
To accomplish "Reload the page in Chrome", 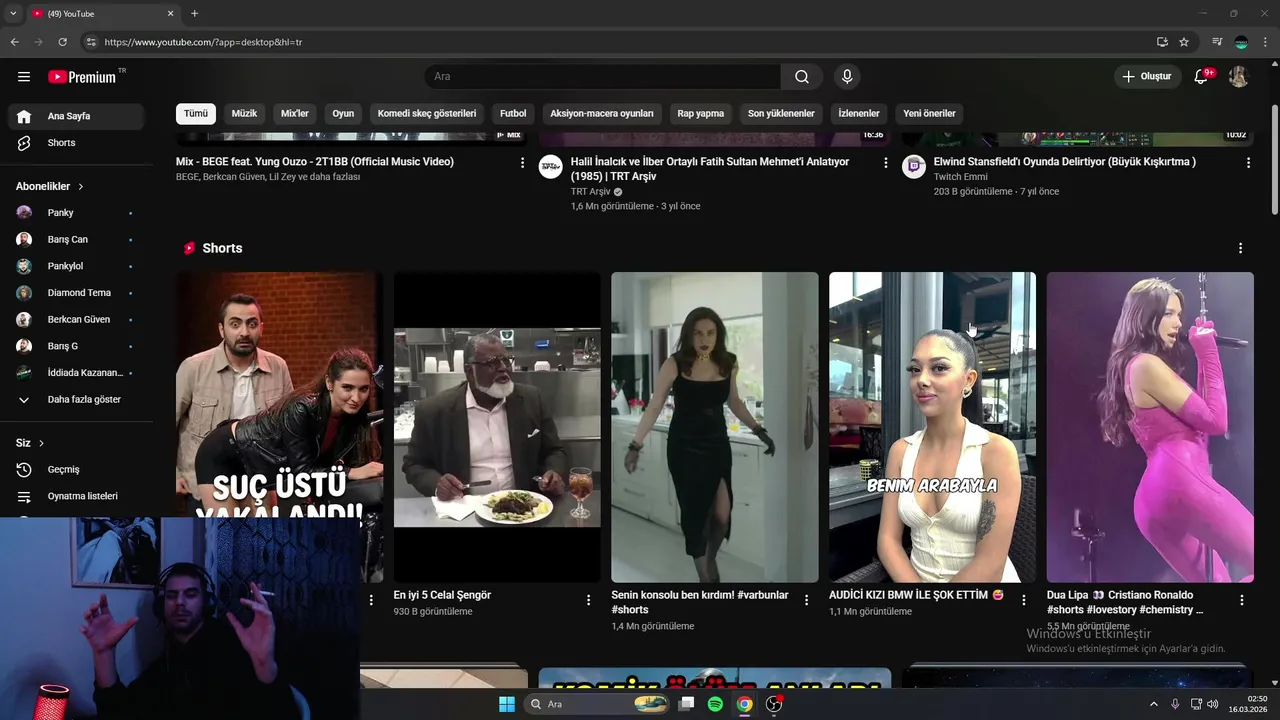I will coord(62,42).
